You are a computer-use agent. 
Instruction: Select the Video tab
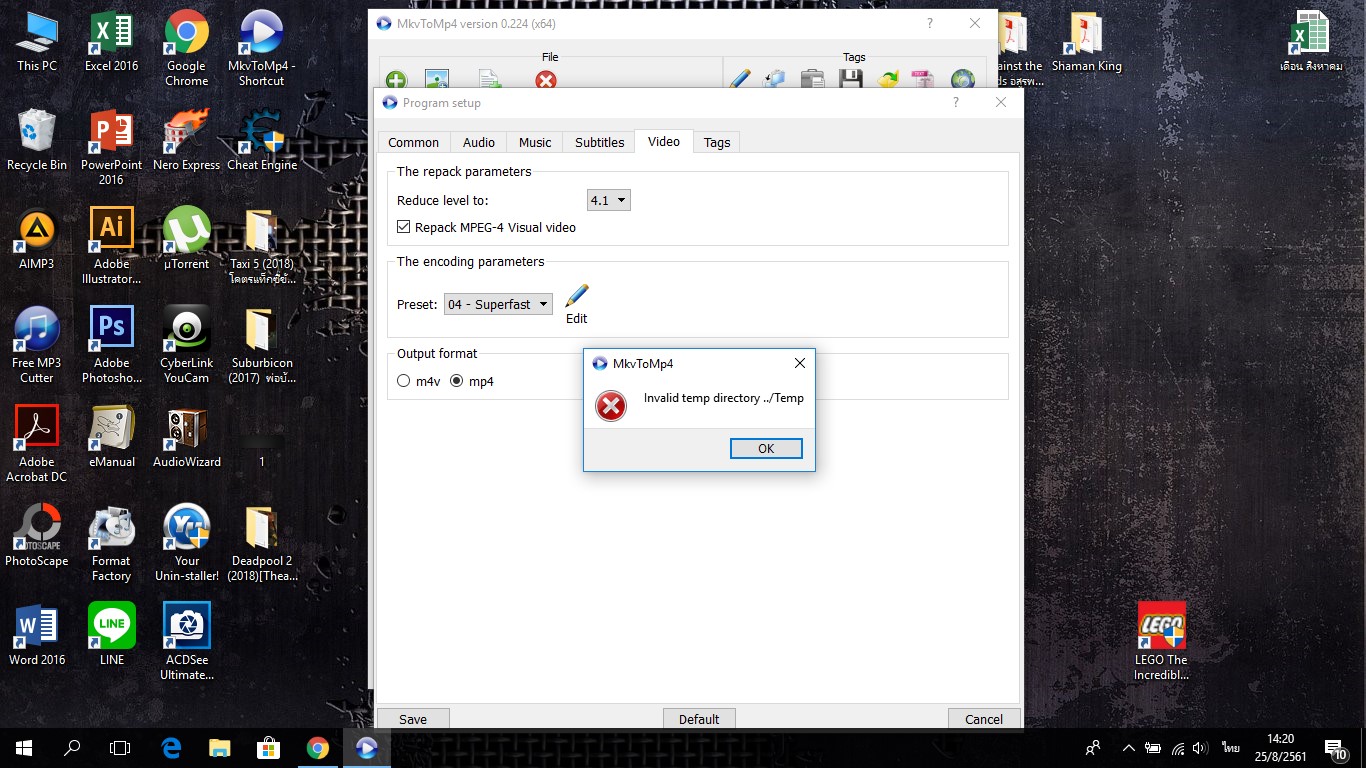coord(664,141)
